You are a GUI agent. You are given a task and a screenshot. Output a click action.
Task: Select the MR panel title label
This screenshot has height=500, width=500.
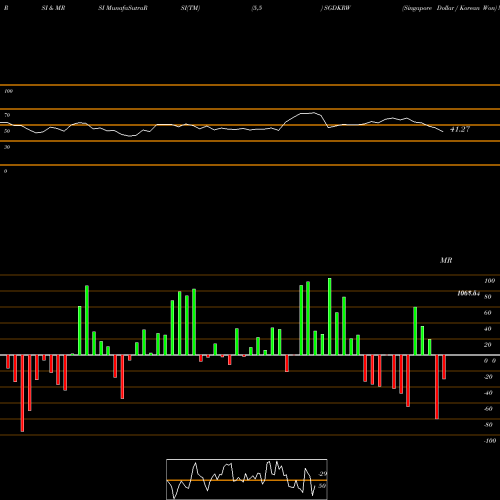point(446,260)
